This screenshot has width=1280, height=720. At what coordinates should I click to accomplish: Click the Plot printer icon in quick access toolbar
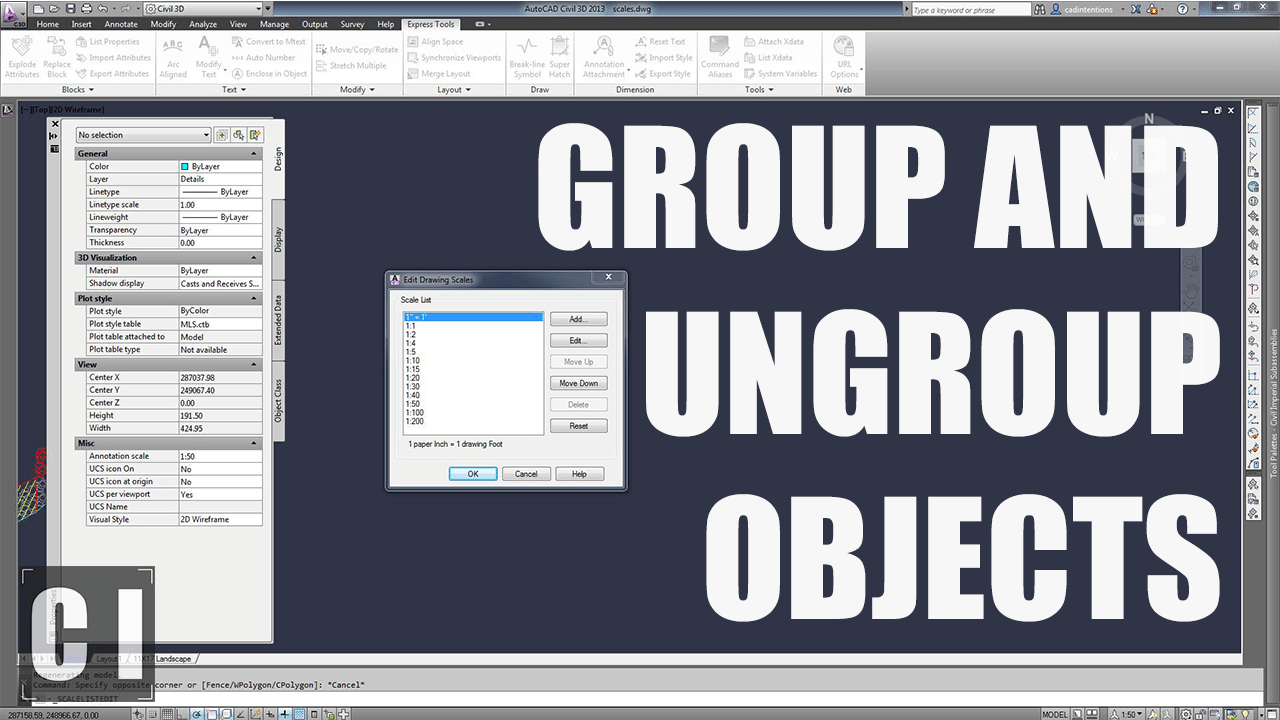click(x=86, y=8)
